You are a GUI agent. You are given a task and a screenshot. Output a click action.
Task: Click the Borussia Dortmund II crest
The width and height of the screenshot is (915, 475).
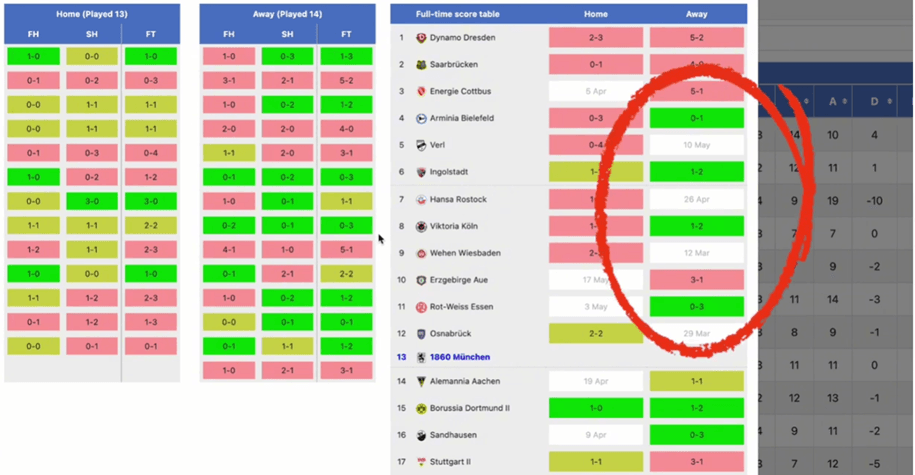point(421,408)
